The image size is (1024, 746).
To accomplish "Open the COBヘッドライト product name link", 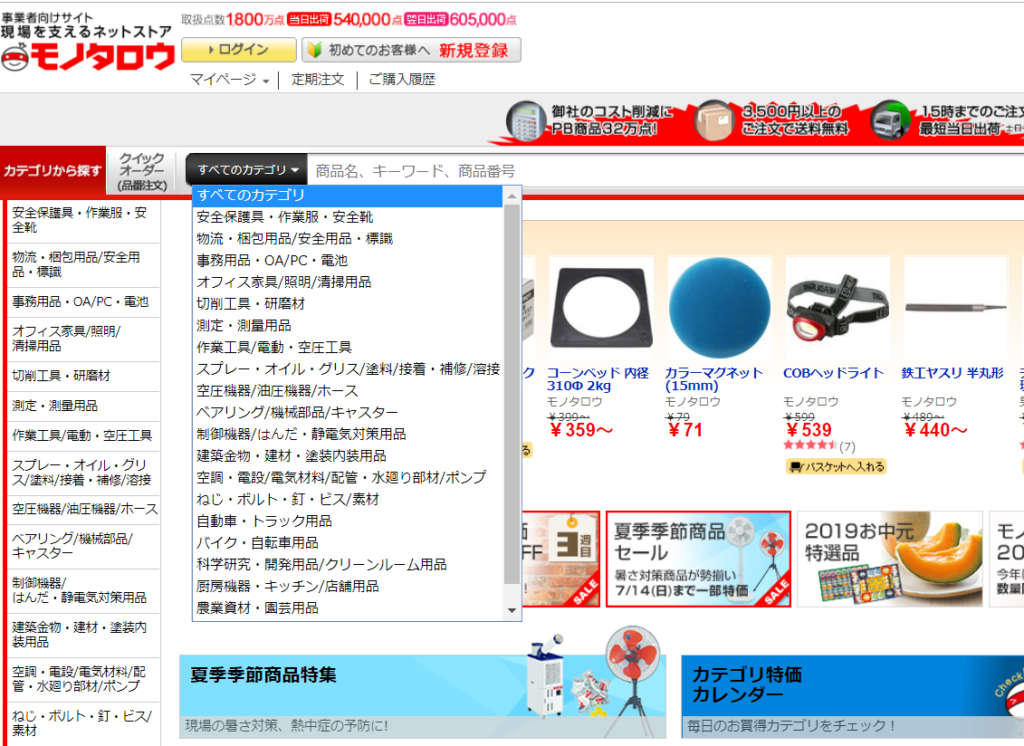I will pyautogui.click(x=833, y=373).
